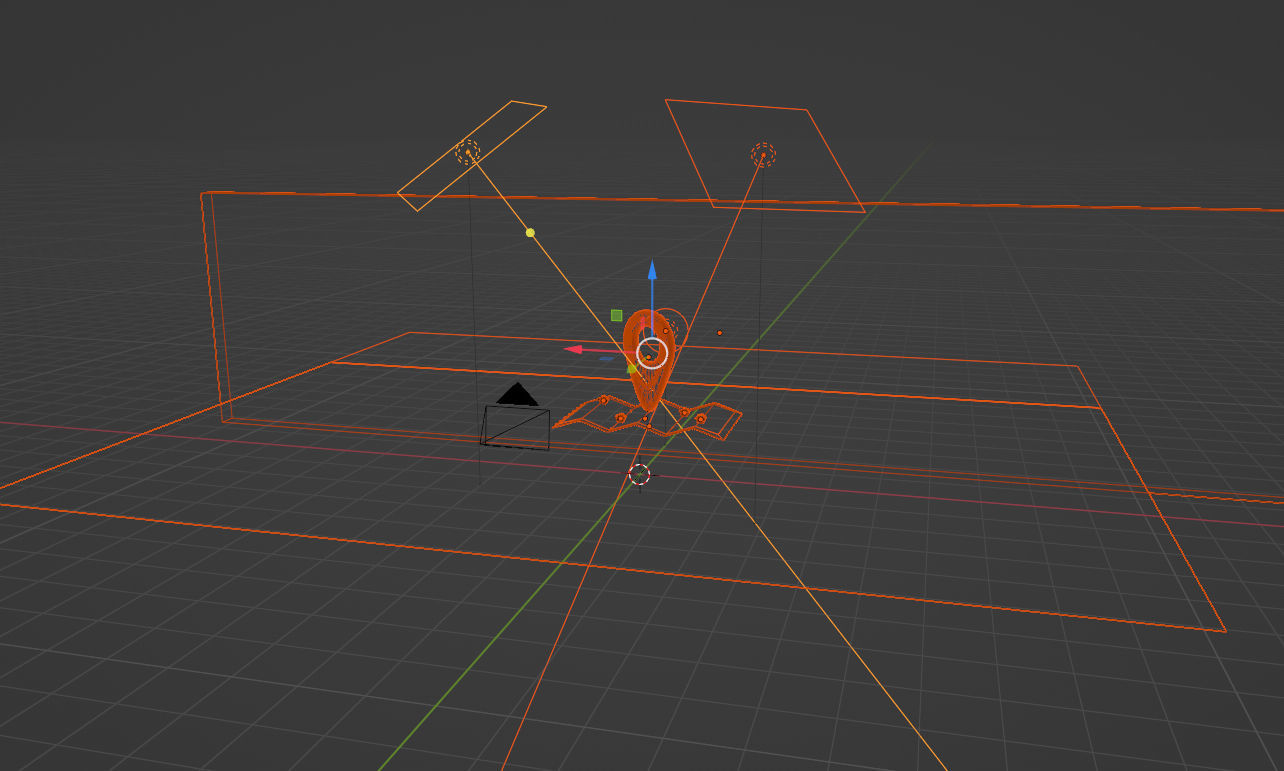Click the white move gizmo center circle
This screenshot has width=1284, height=771.
(652, 351)
